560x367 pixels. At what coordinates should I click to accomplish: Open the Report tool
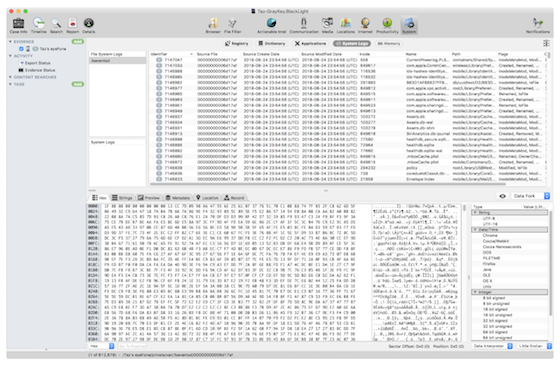click(72, 26)
